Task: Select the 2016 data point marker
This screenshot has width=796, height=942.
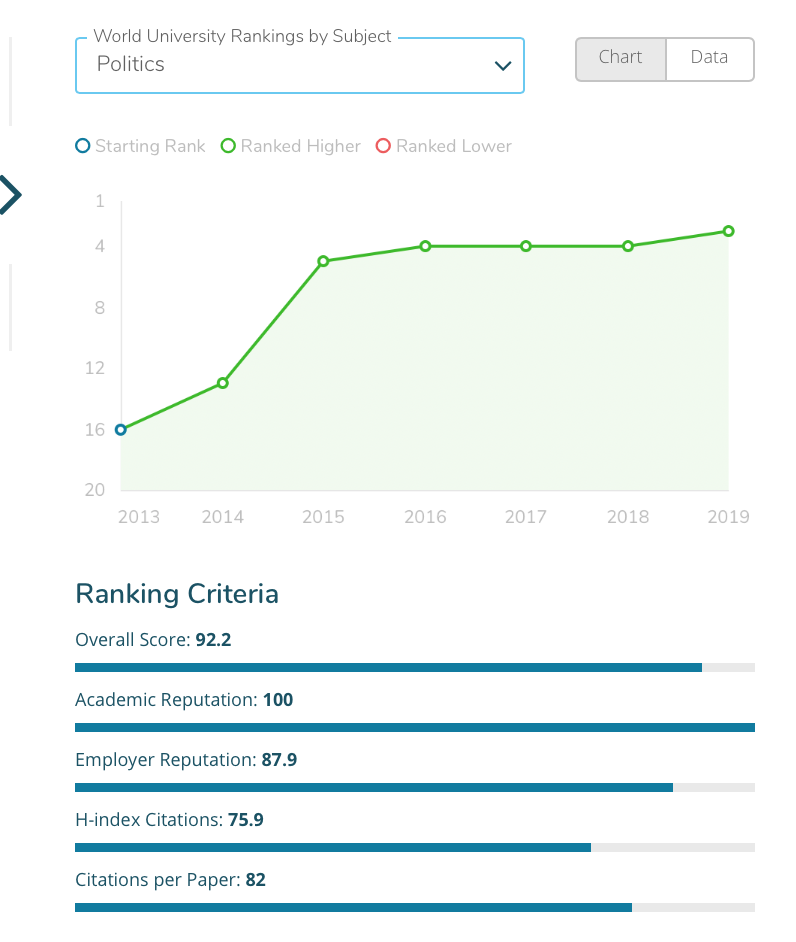Action: 425,246
